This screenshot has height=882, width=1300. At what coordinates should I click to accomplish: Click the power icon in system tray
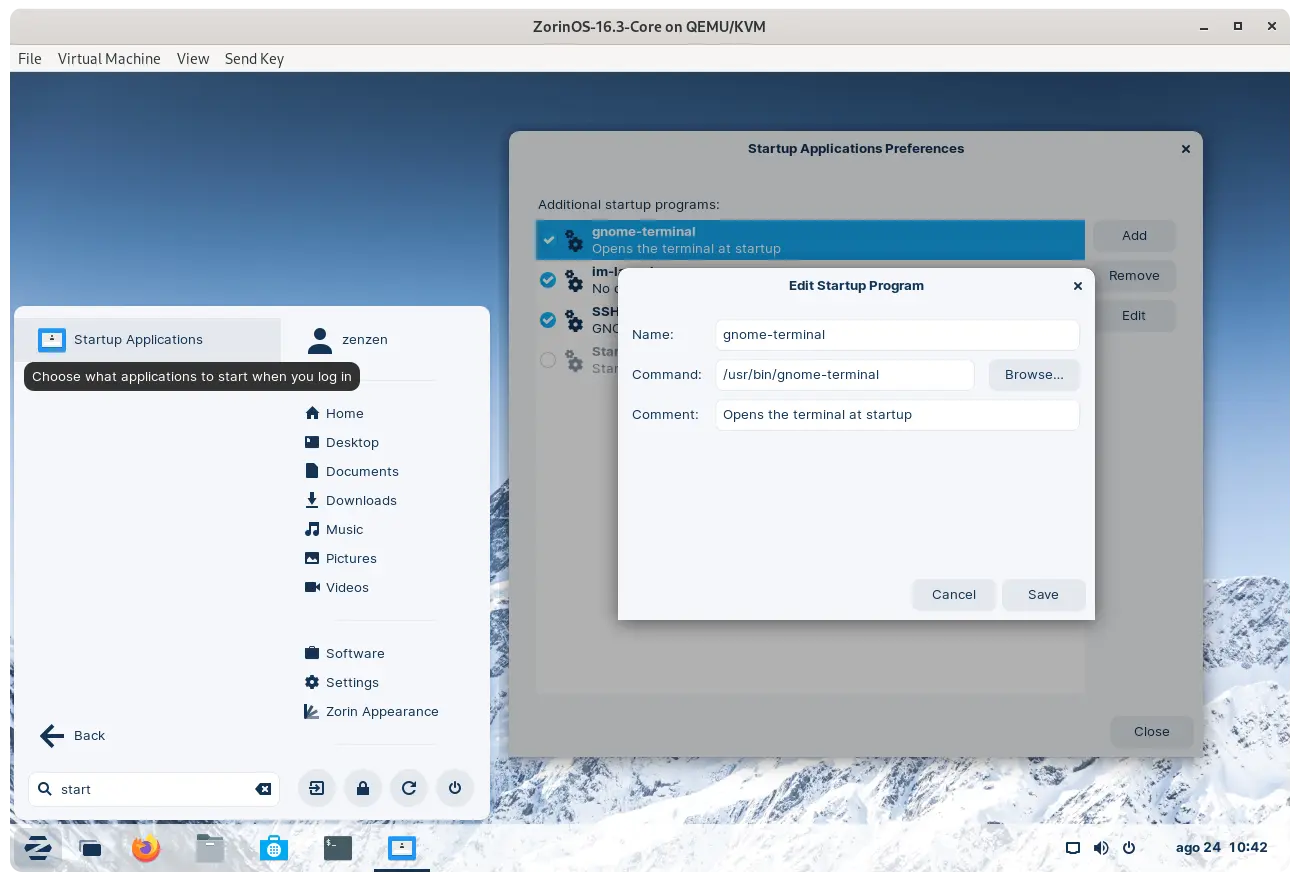tap(1129, 848)
